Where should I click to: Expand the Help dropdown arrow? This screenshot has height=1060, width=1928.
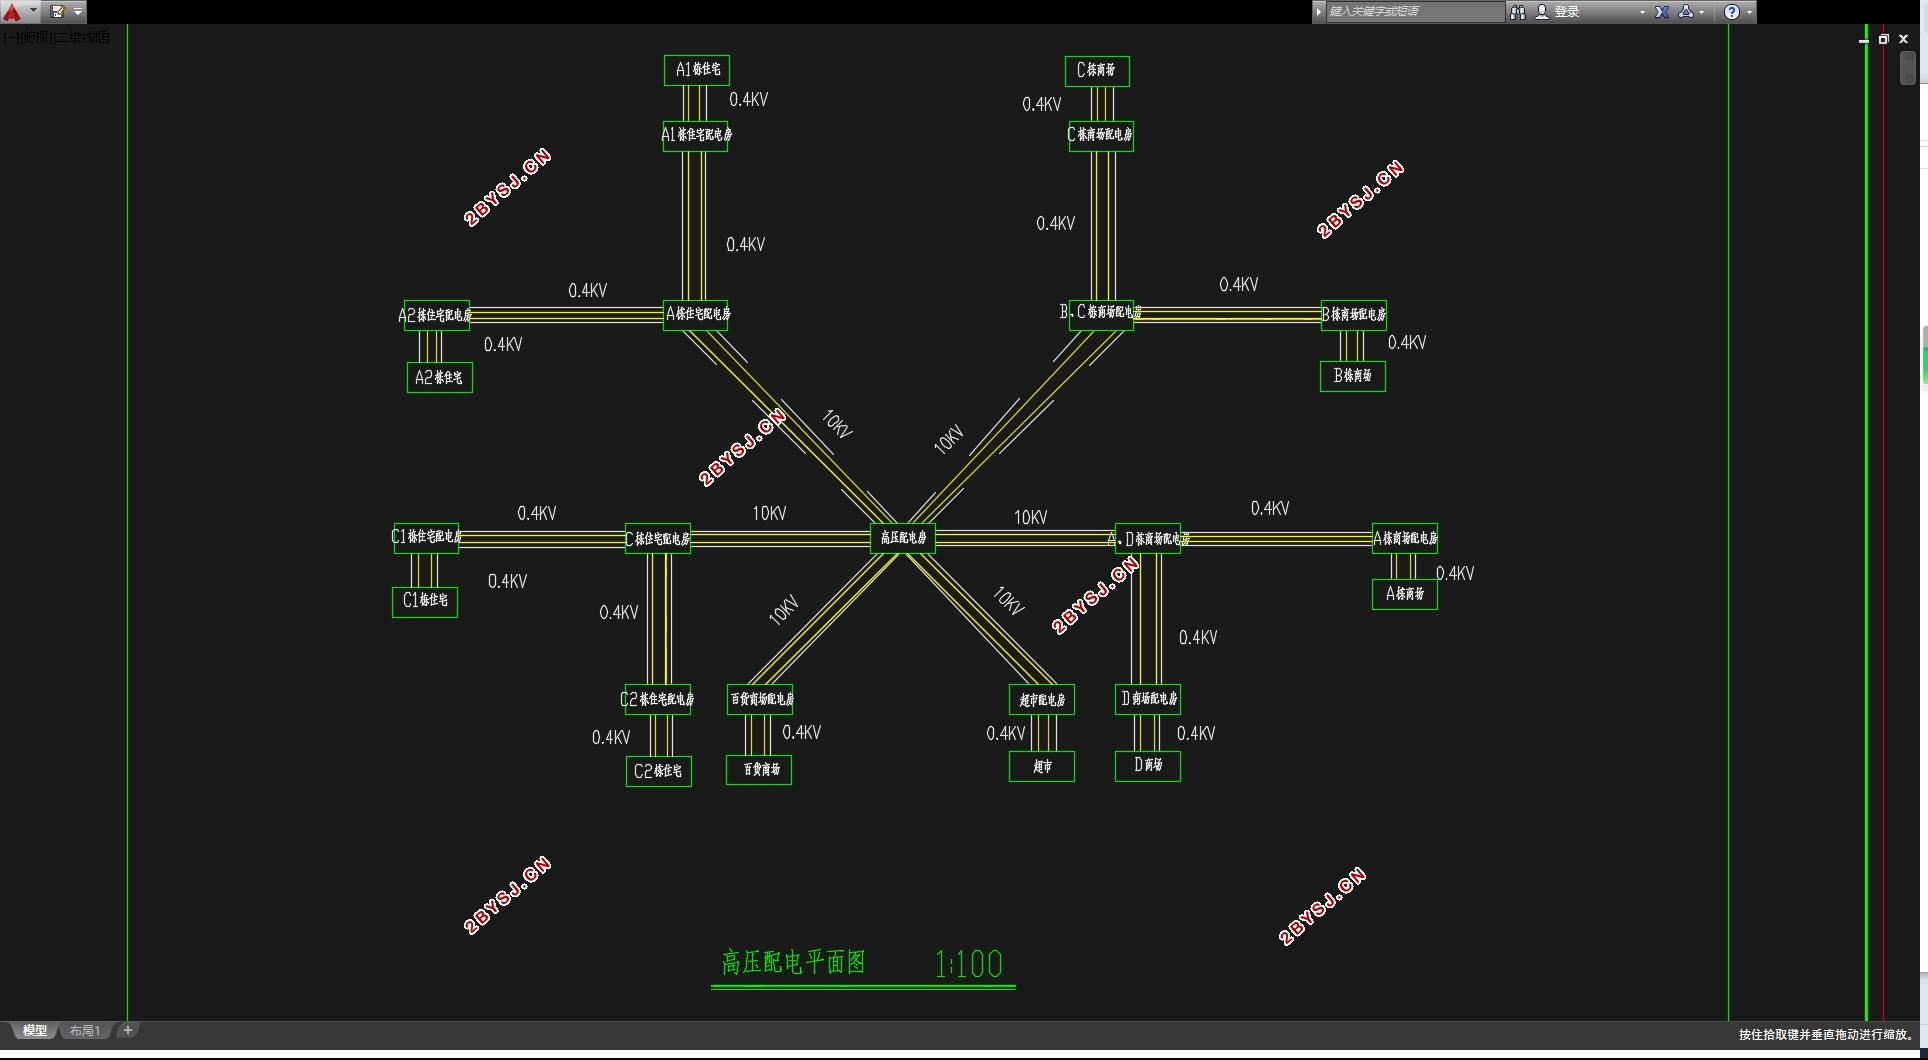pyautogui.click(x=1749, y=12)
